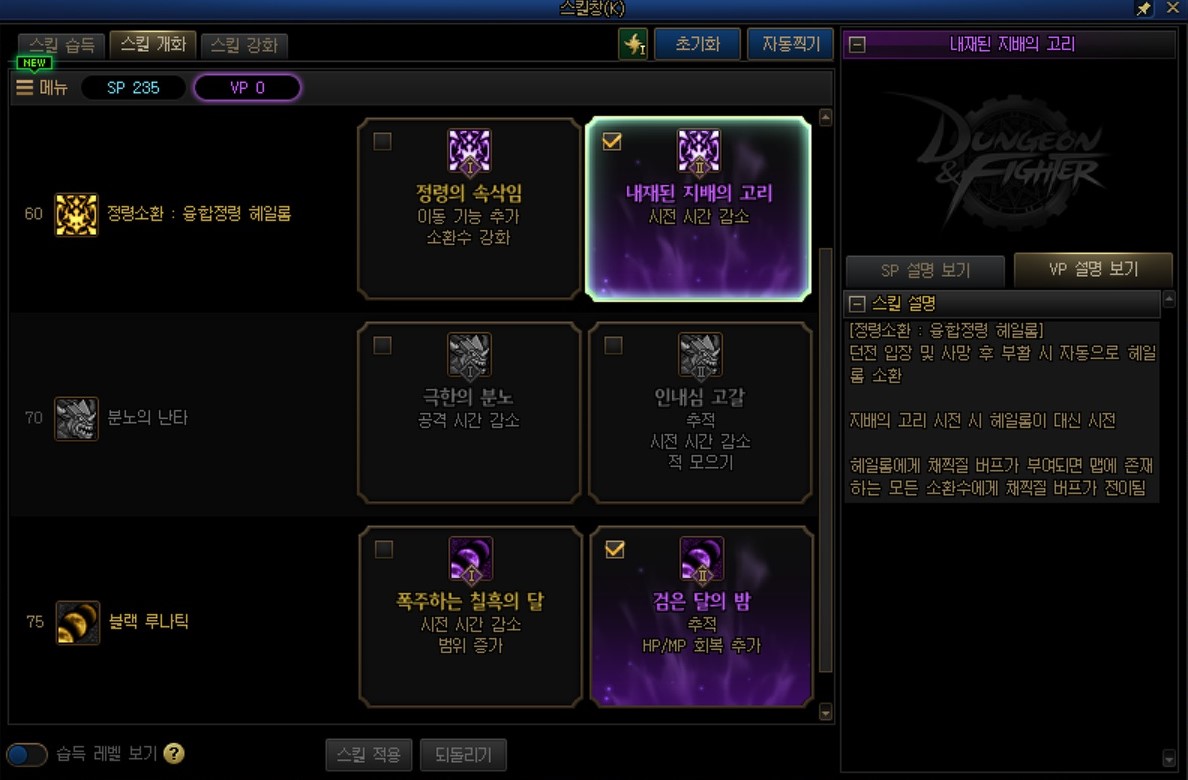The image size is (1188, 780).
Task: Click the 정령의 속삭임 enhancement icon
Action: click(x=469, y=151)
